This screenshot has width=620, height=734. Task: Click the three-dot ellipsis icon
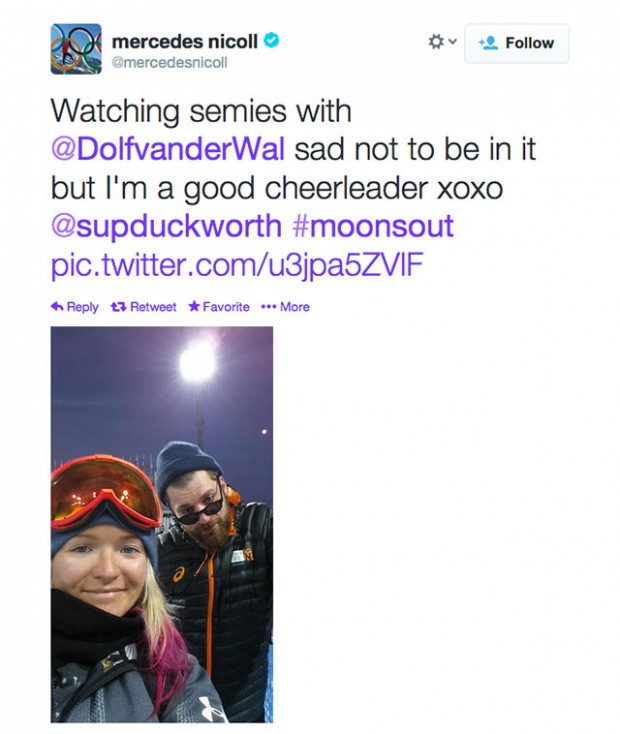[x=267, y=307]
